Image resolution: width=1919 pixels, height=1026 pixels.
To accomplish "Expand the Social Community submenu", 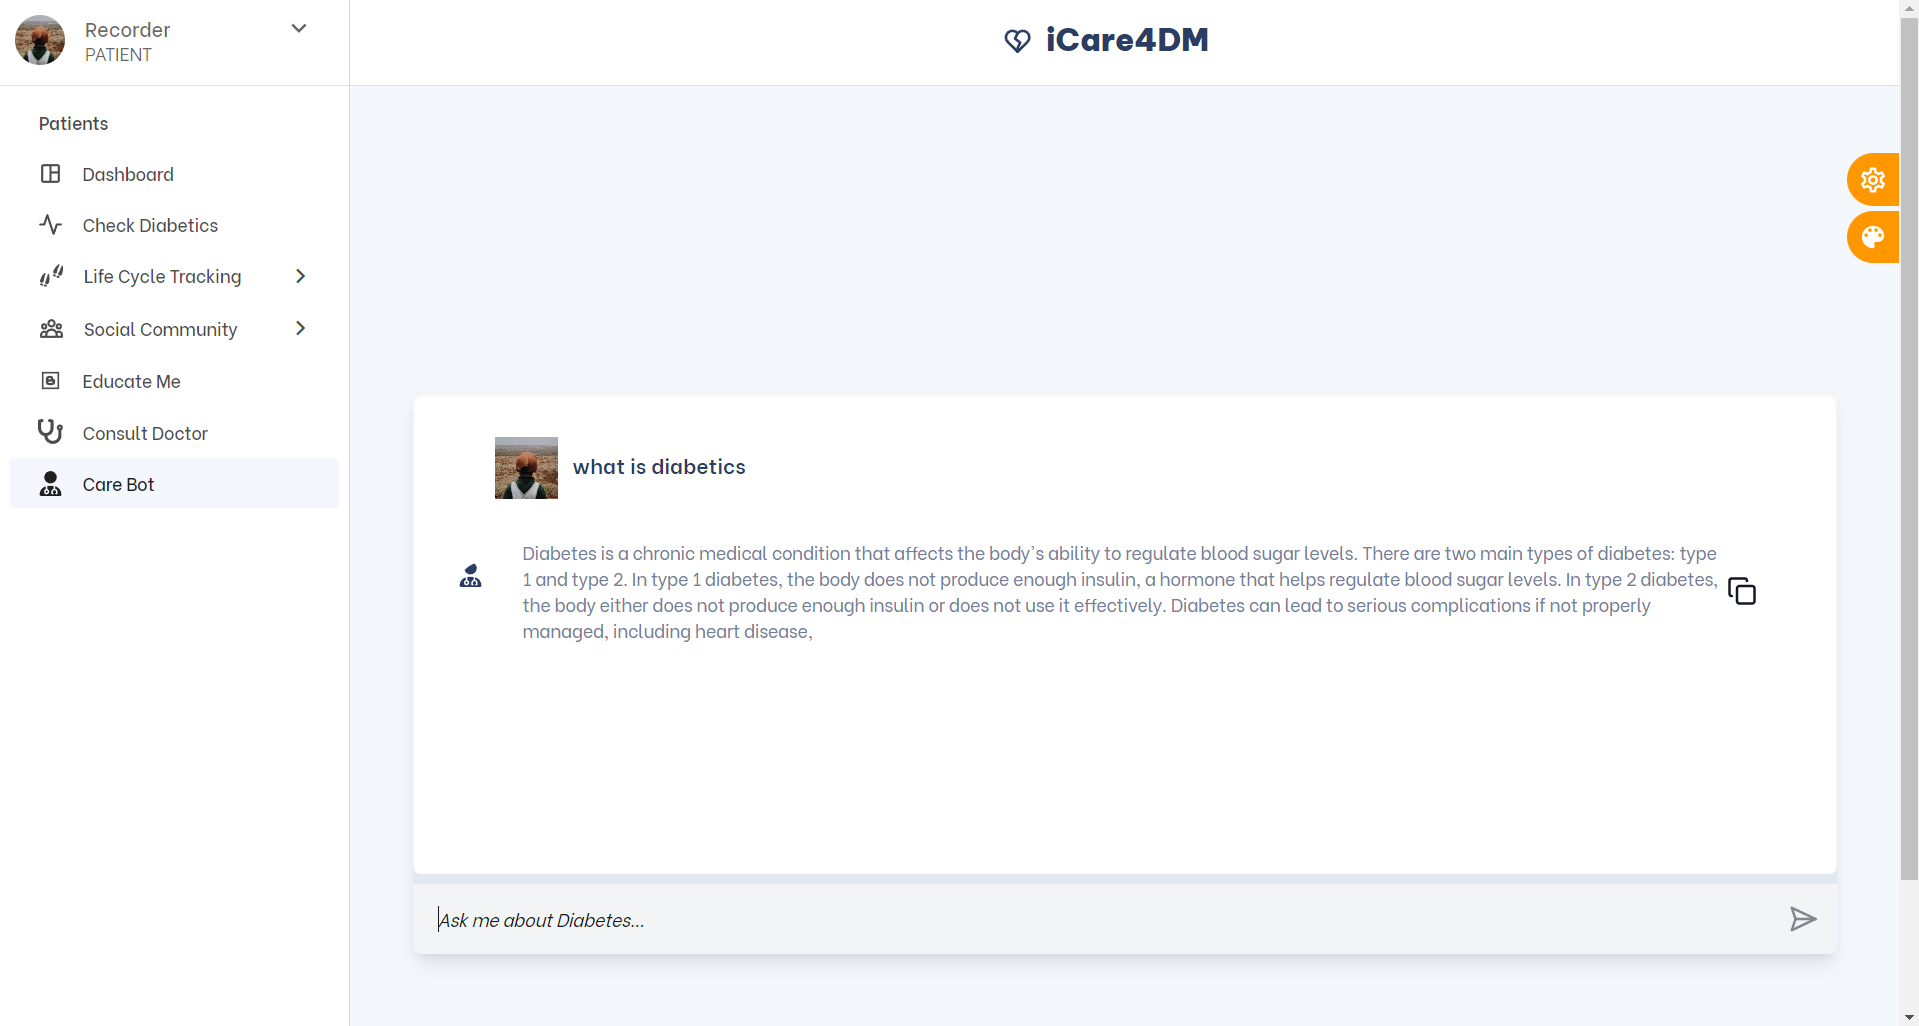I will point(300,328).
